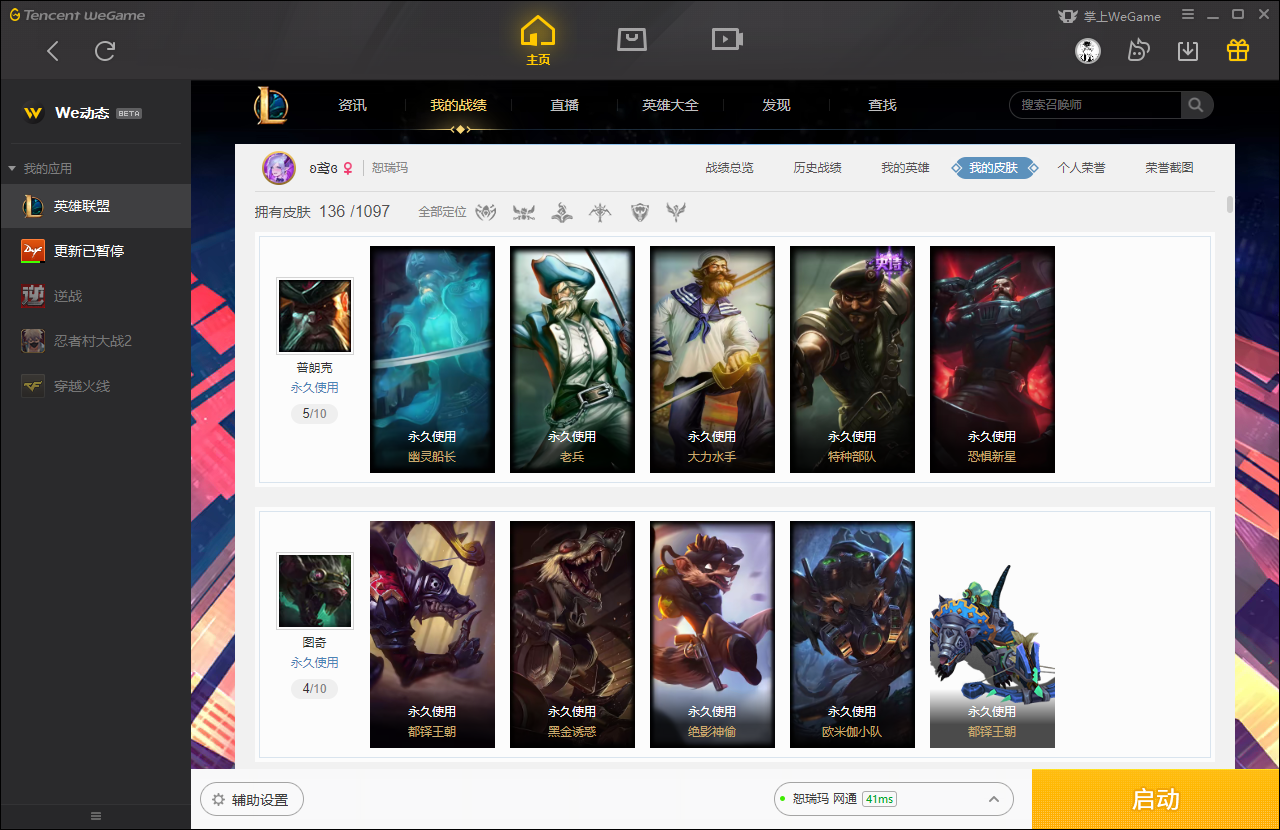Filter skins by support role icon
The height and width of the screenshot is (830, 1280).
click(x=677, y=212)
